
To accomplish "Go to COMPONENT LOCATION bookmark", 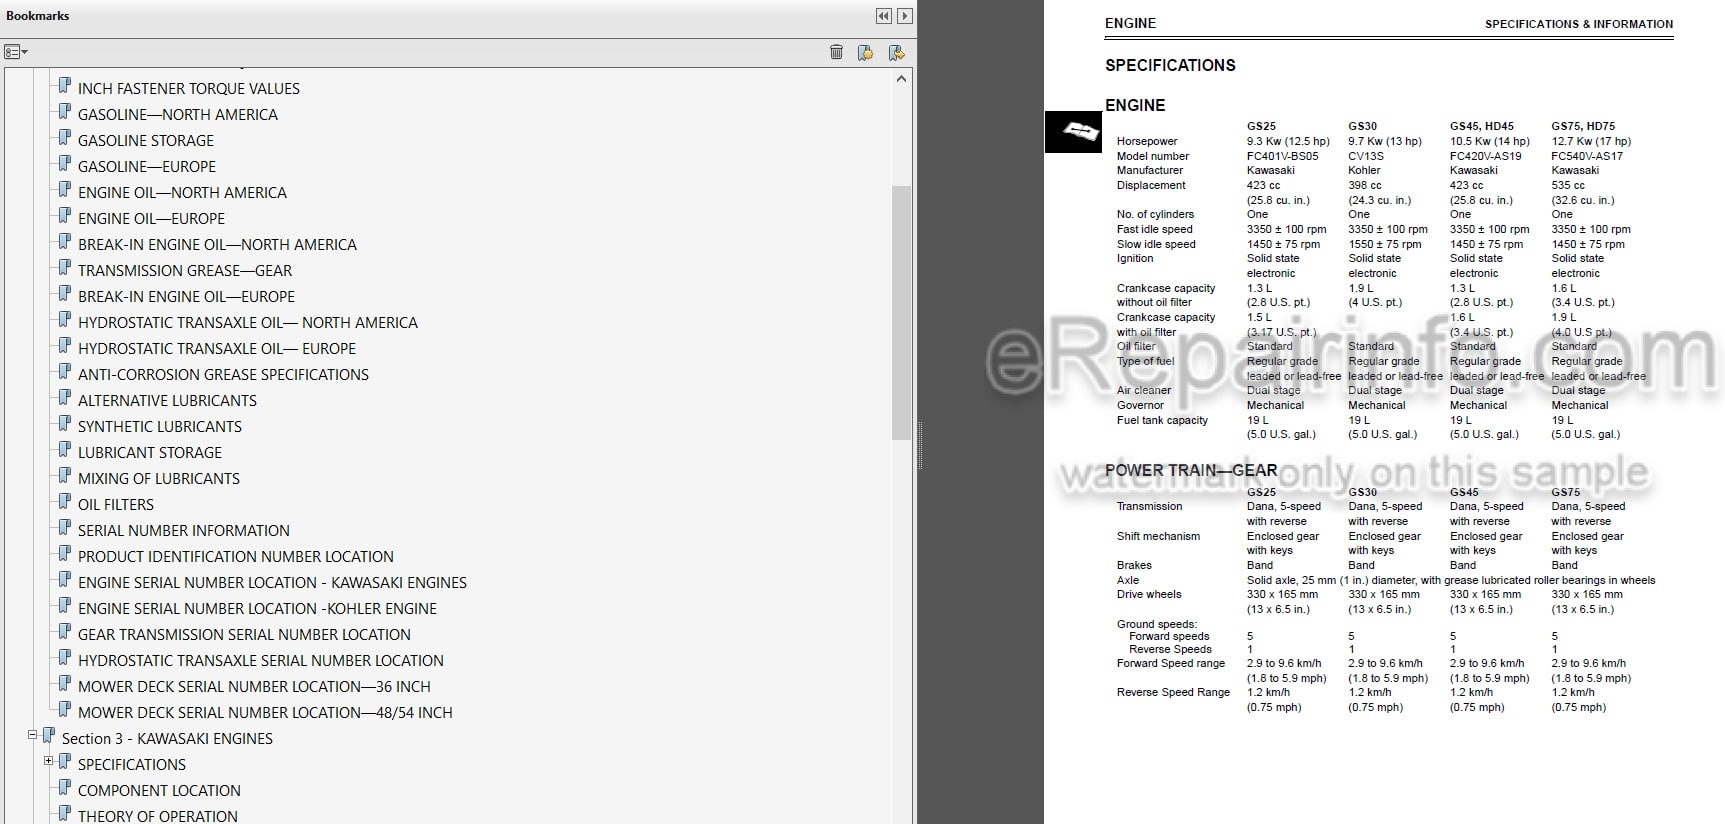I will pos(159,791).
